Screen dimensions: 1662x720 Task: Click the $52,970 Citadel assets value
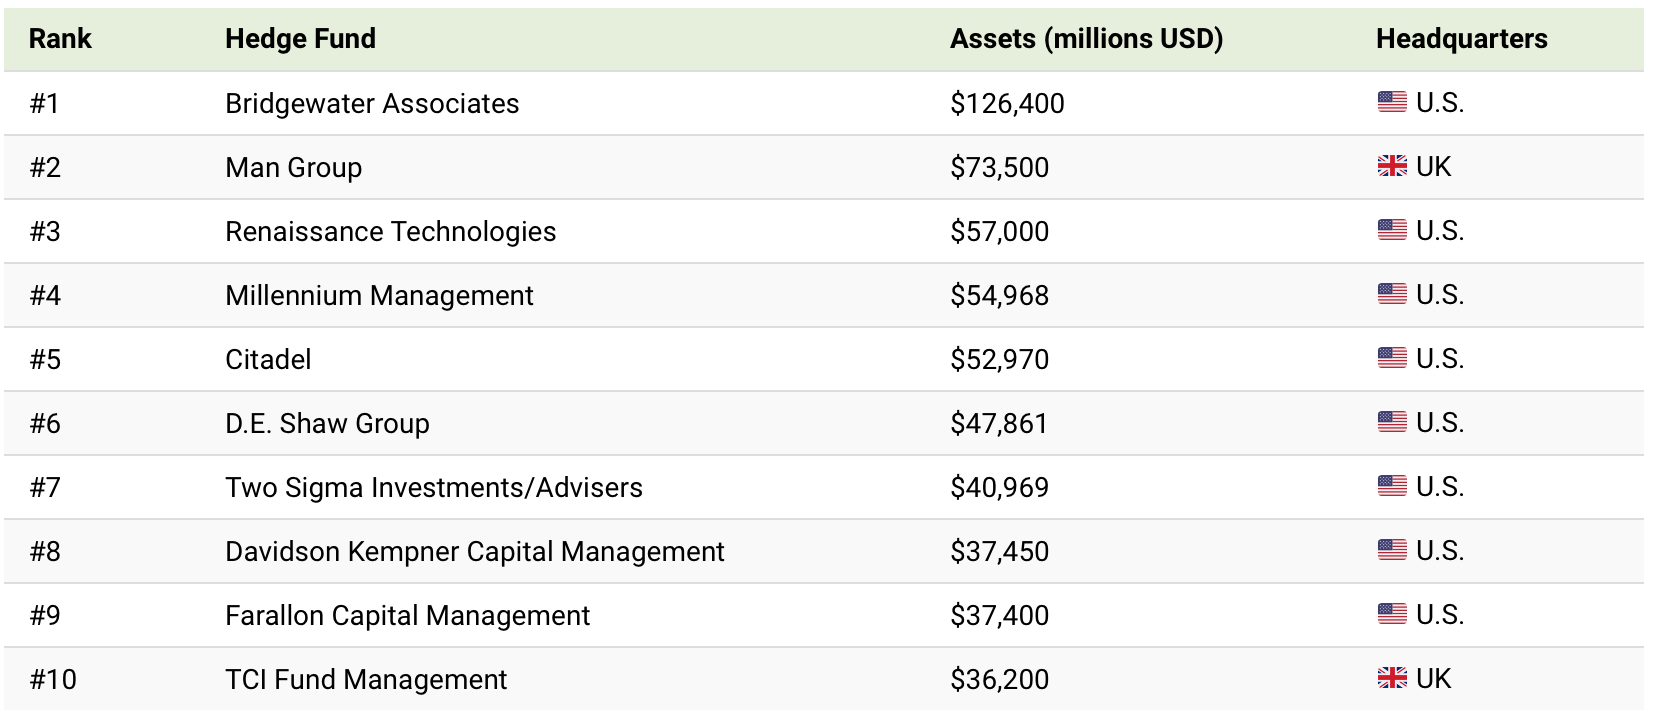point(999,359)
